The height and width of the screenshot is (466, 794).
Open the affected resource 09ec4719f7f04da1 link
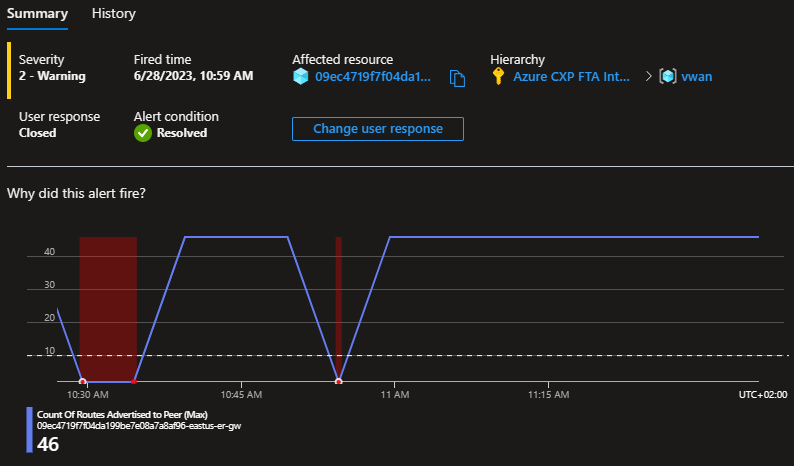(x=373, y=77)
